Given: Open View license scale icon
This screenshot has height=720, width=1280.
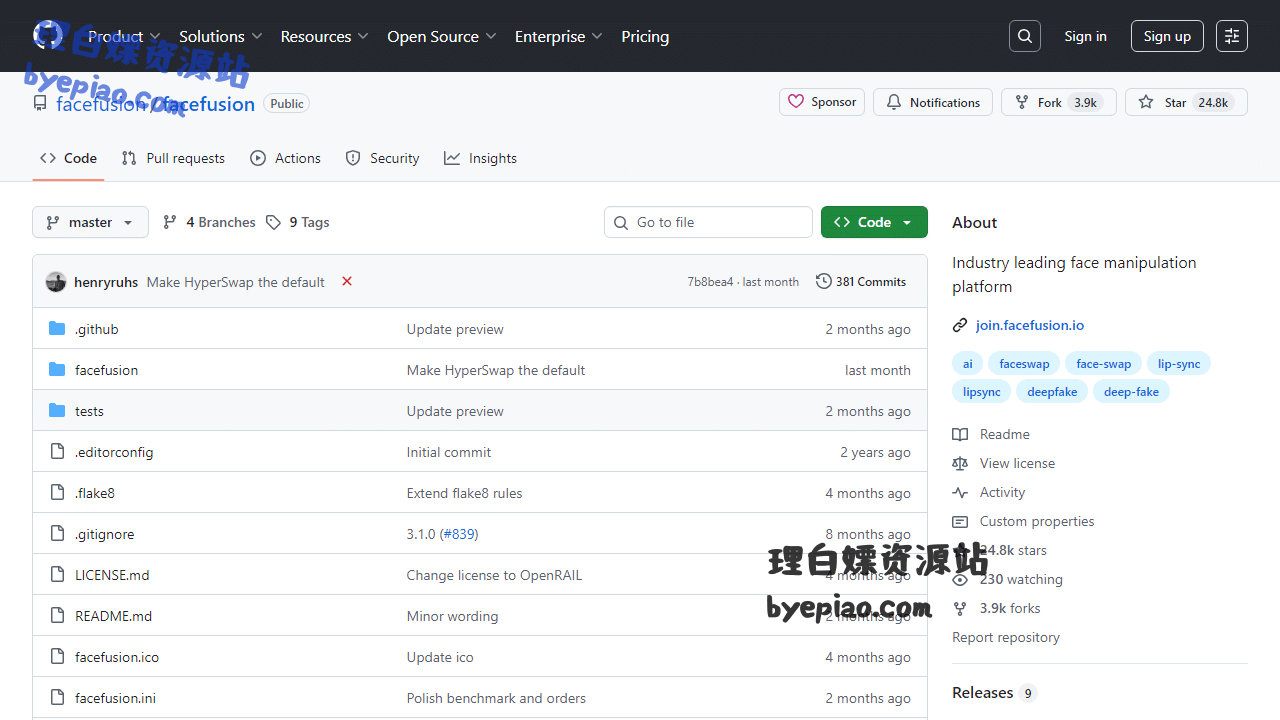Looking at the screenshot, I should coord(960,463).
